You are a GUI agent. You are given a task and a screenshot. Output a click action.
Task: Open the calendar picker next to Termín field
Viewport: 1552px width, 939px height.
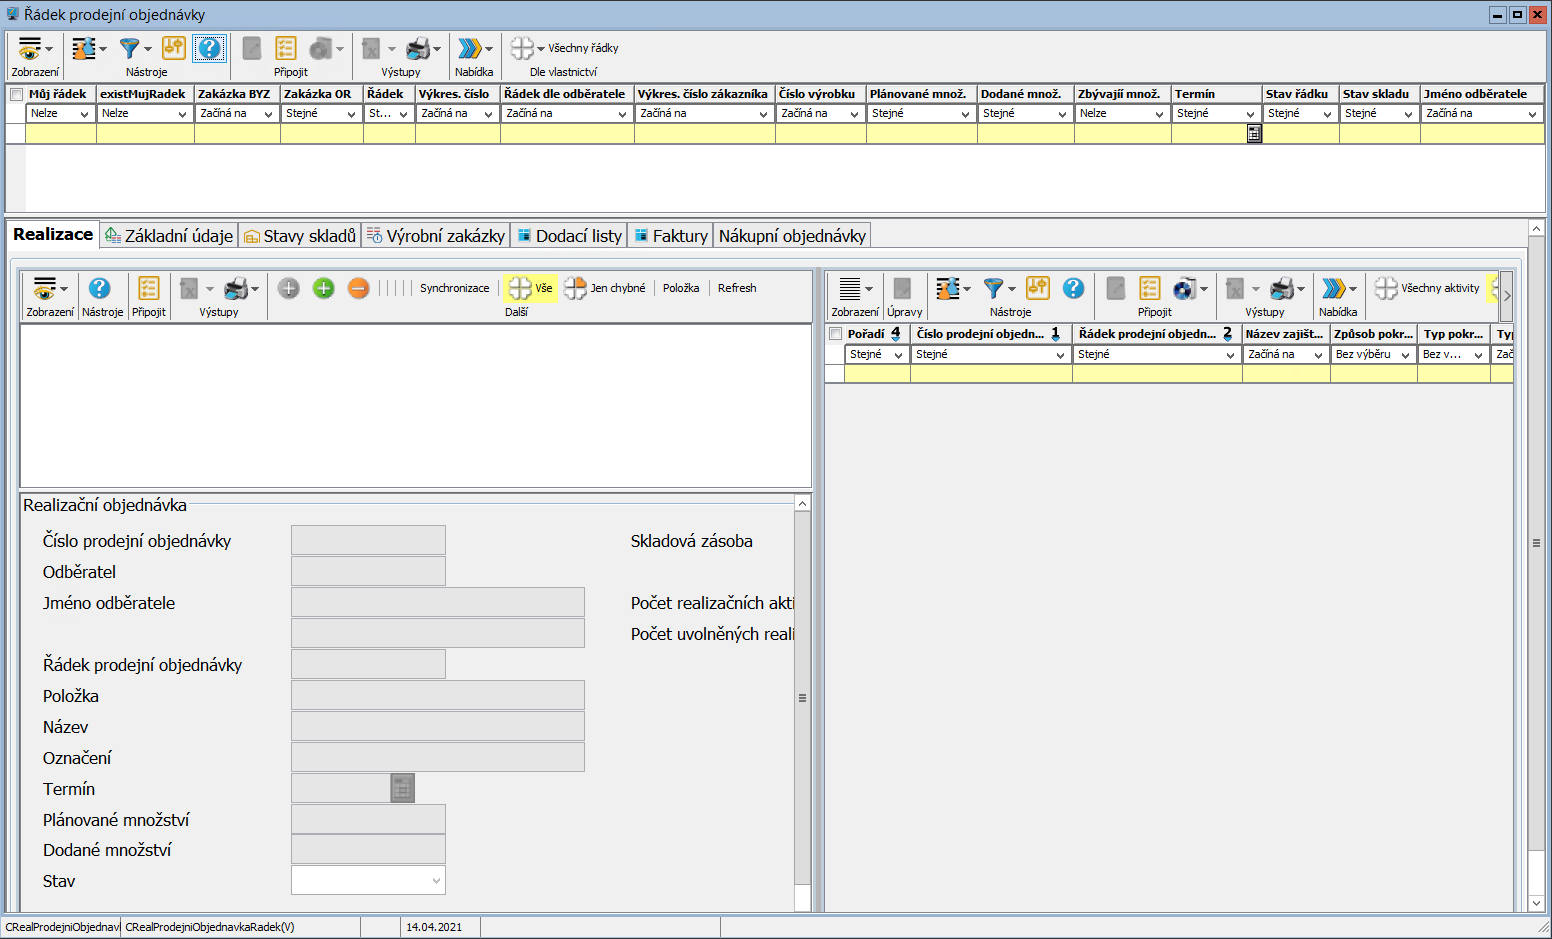pyautogui.click(x=402, y=789)
